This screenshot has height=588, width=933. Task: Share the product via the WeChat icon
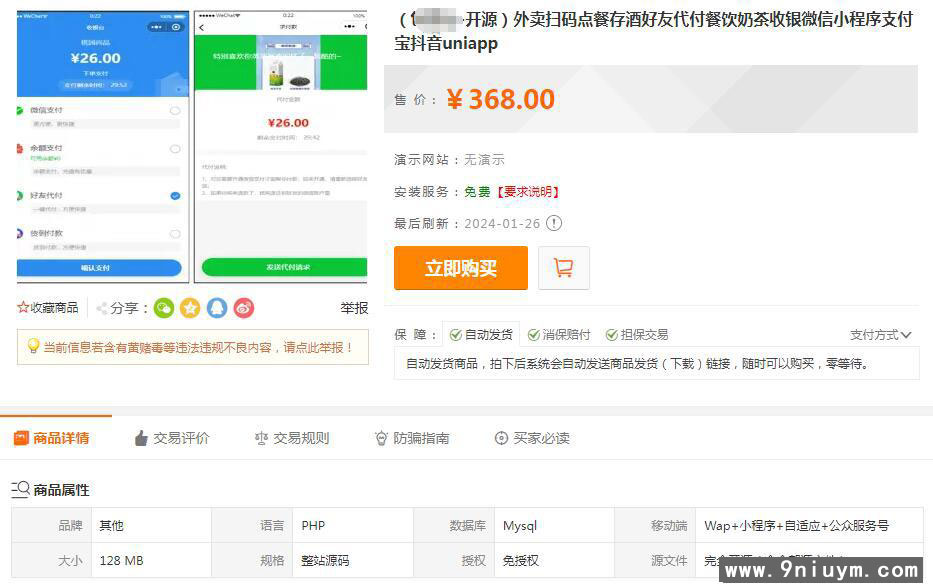[164, 308]
